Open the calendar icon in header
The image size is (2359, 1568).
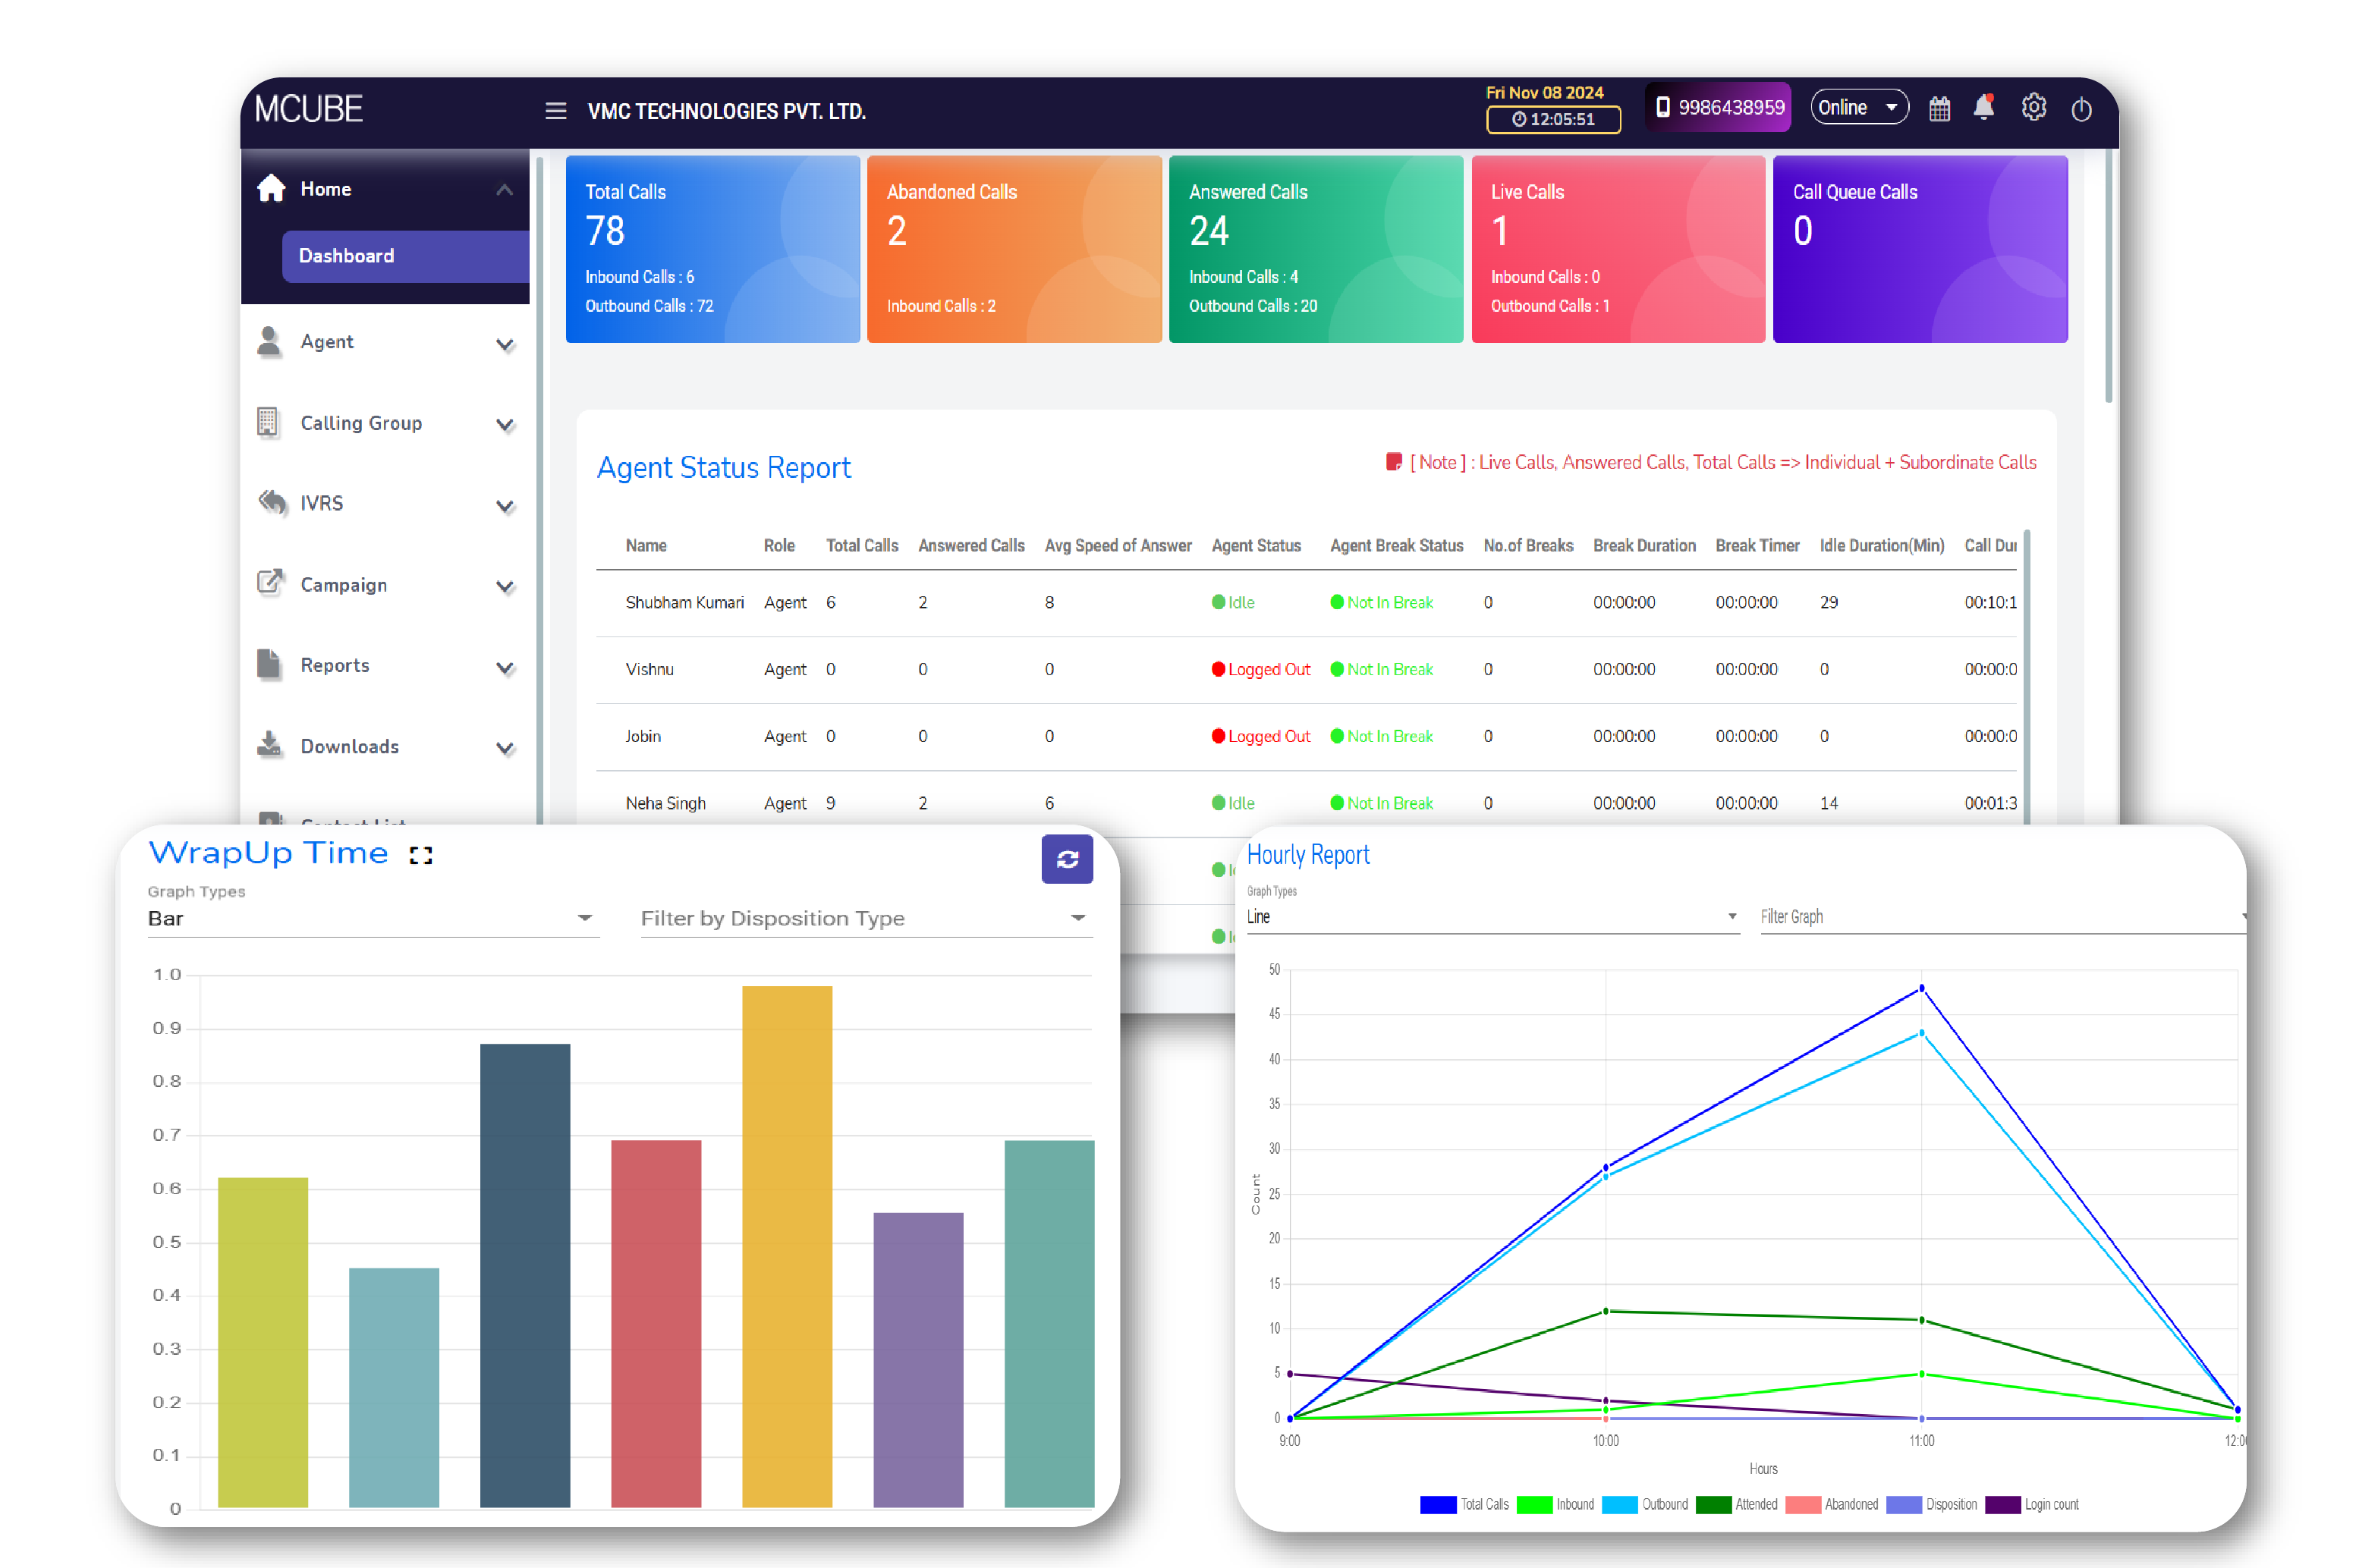pos(1939,108)
